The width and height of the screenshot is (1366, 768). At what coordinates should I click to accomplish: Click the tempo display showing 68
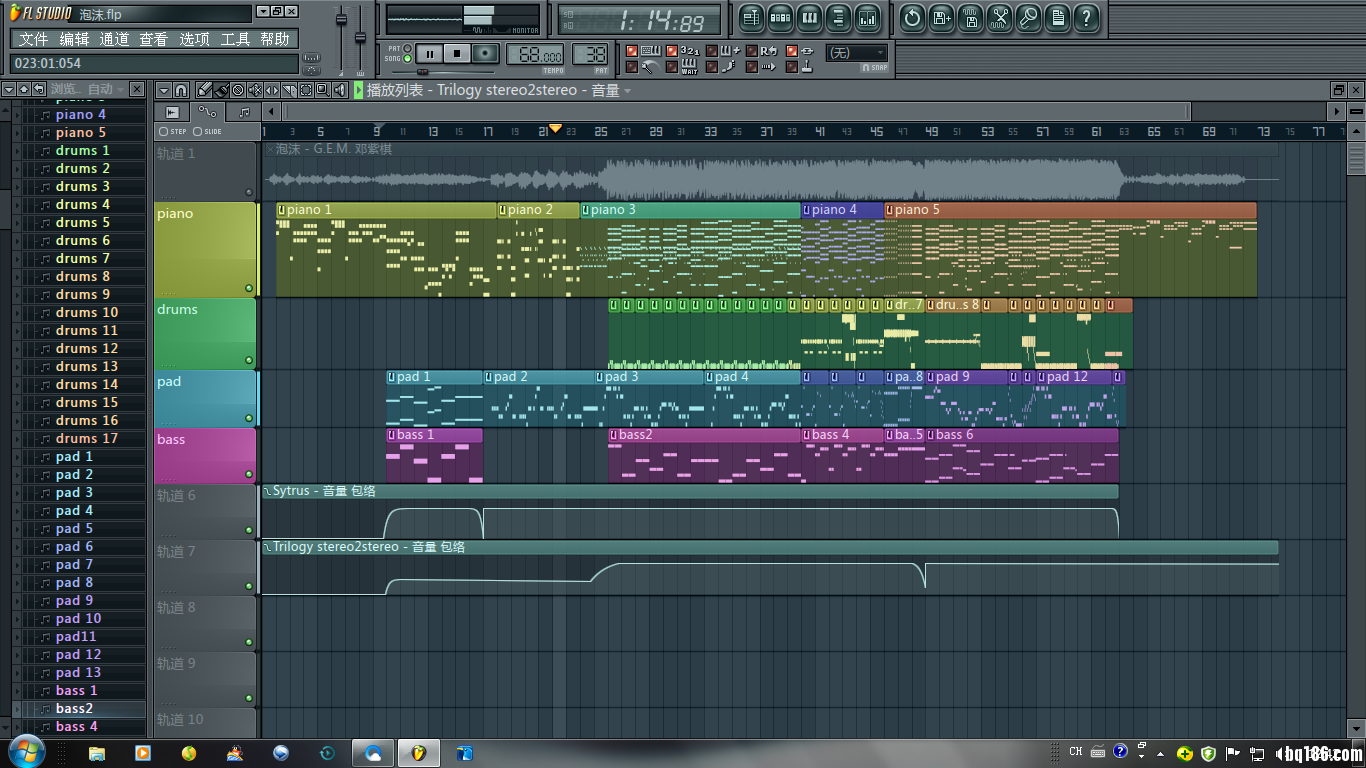pos(535,53)
